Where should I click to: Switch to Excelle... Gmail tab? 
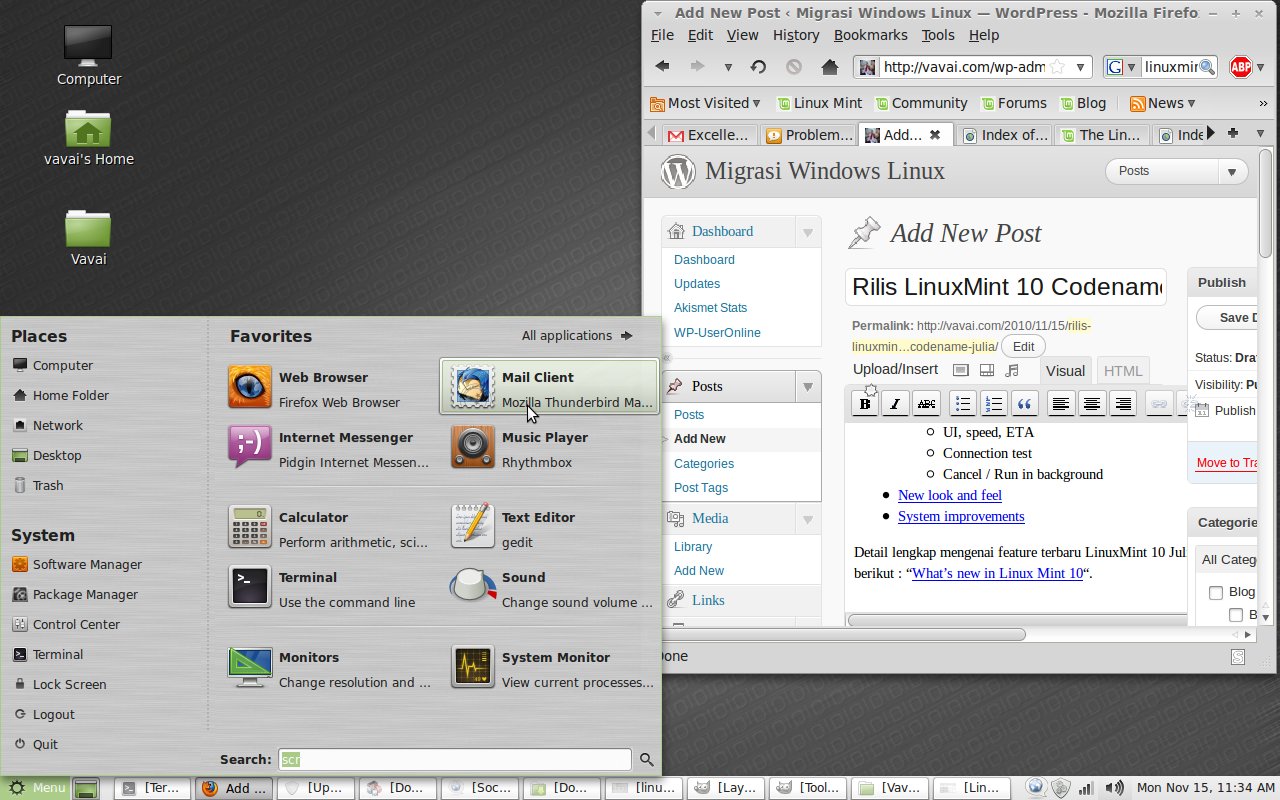pyautogui.click(x=711, y=134)
